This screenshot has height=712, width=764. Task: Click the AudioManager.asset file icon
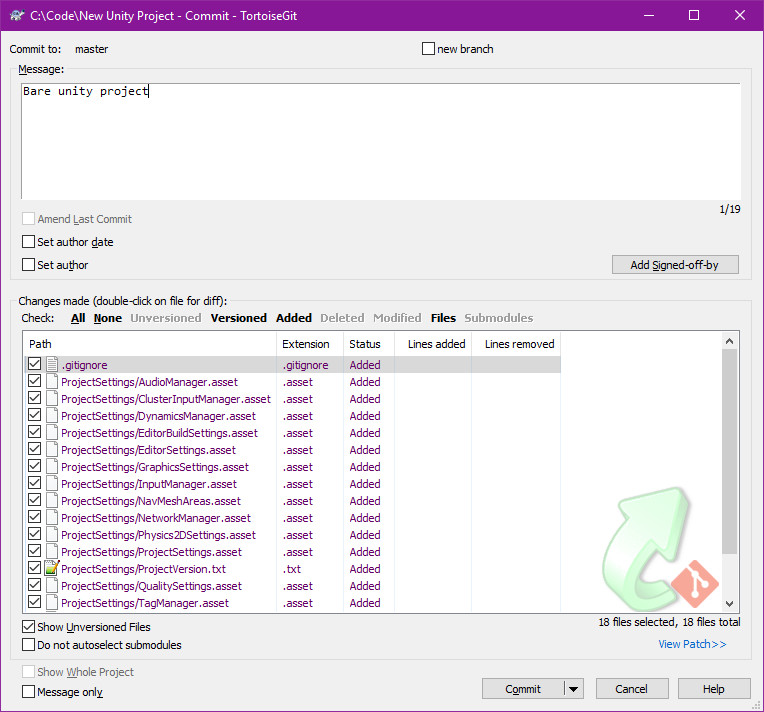[x=52, y=382]
